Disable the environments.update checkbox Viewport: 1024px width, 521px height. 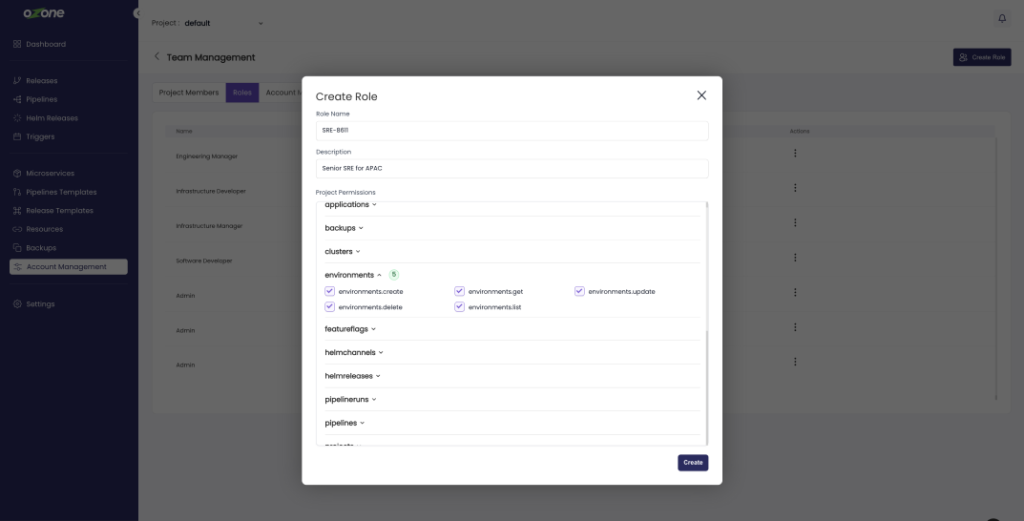click(x=579, y=291)
